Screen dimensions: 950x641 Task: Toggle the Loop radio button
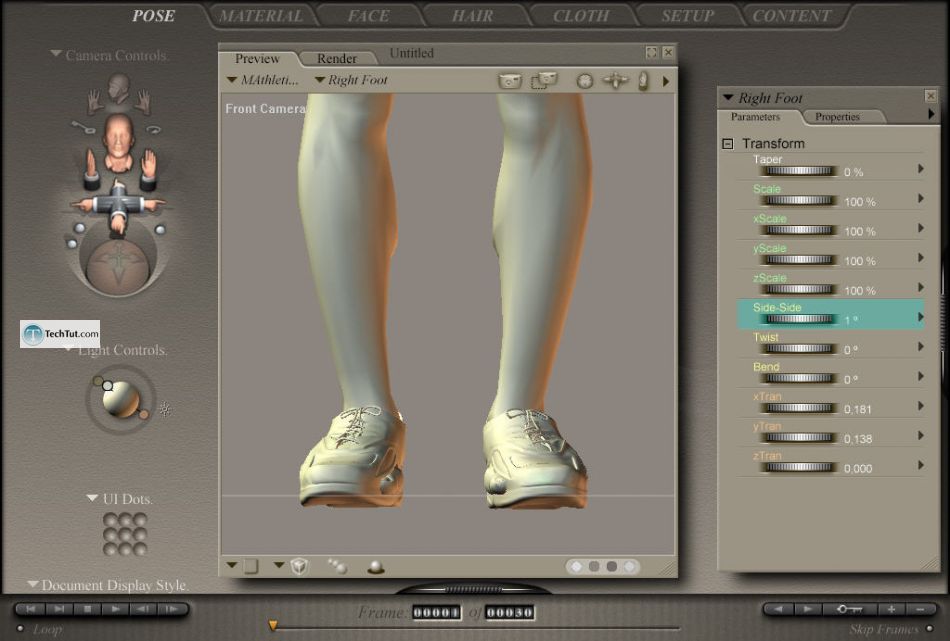pyautogui.click(x=20, y=629)
